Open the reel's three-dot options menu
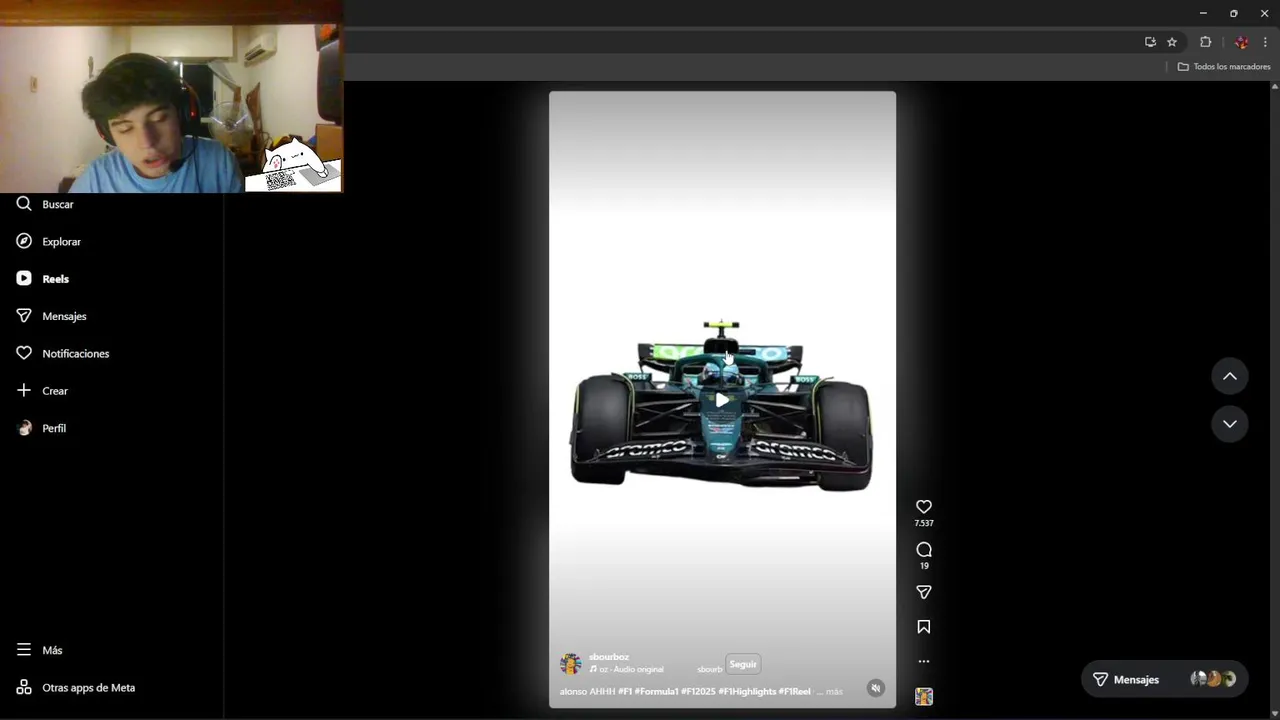 [924, 661]
